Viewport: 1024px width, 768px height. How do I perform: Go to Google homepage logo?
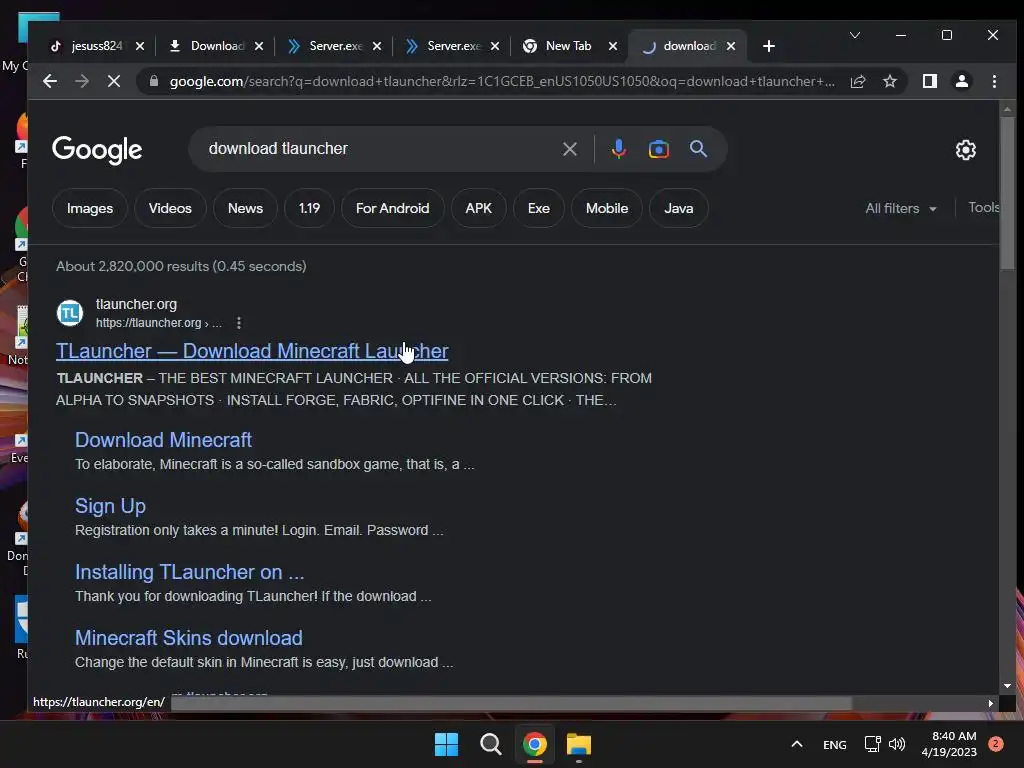click(97, 150)
